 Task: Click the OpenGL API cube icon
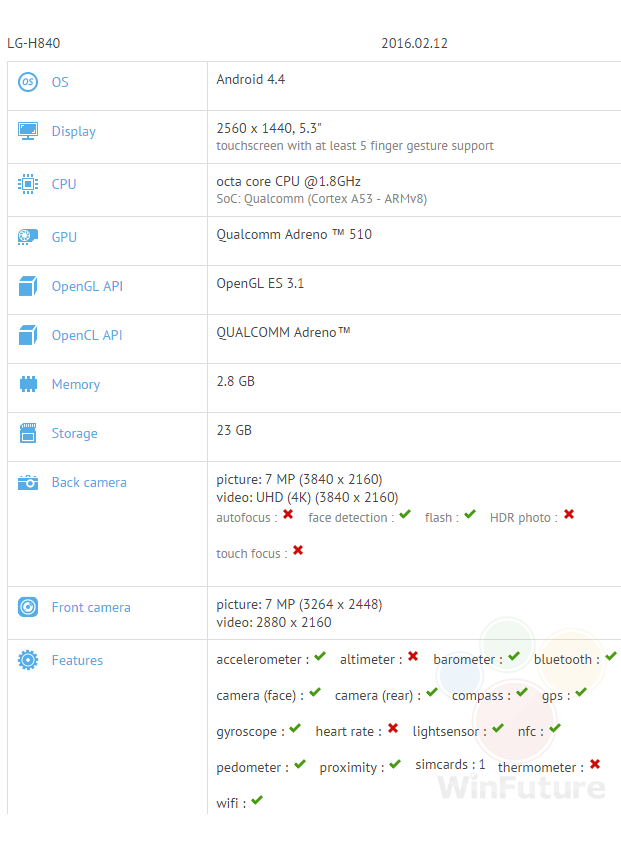coord(28,286)
